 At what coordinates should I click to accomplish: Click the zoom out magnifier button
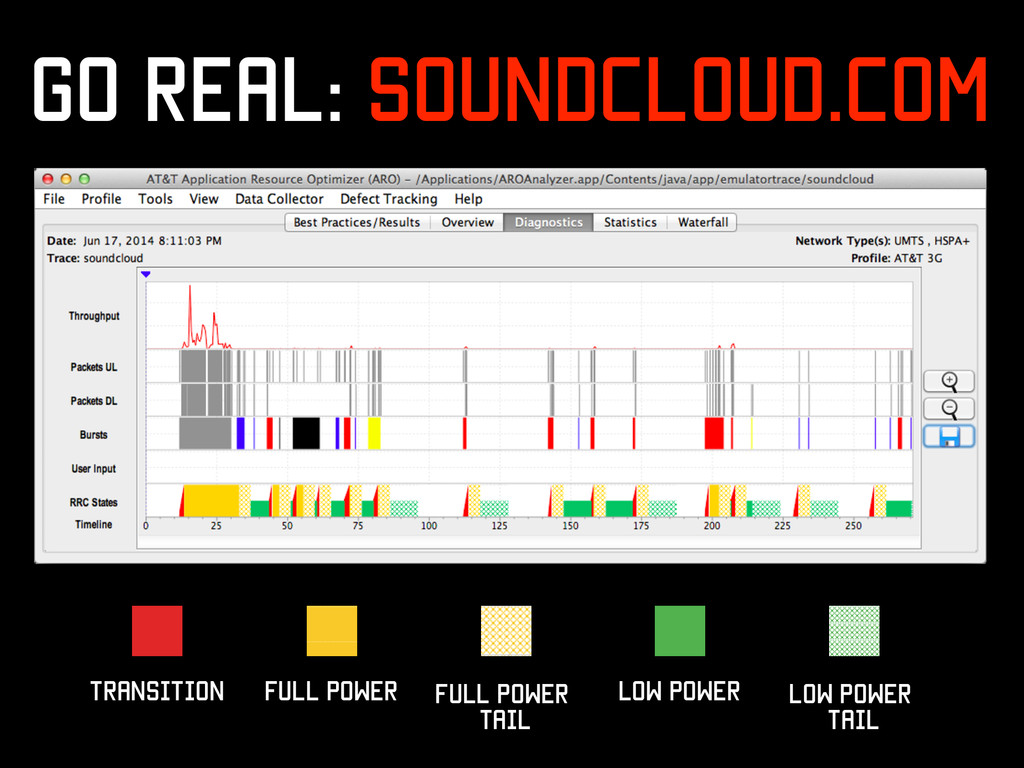[x=949, y=409]
